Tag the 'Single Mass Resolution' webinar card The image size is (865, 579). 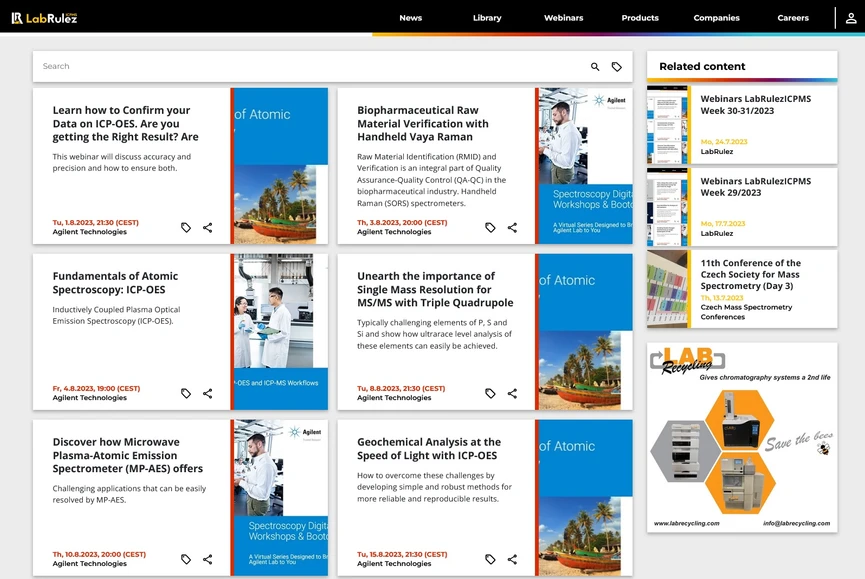click(490, 393)
